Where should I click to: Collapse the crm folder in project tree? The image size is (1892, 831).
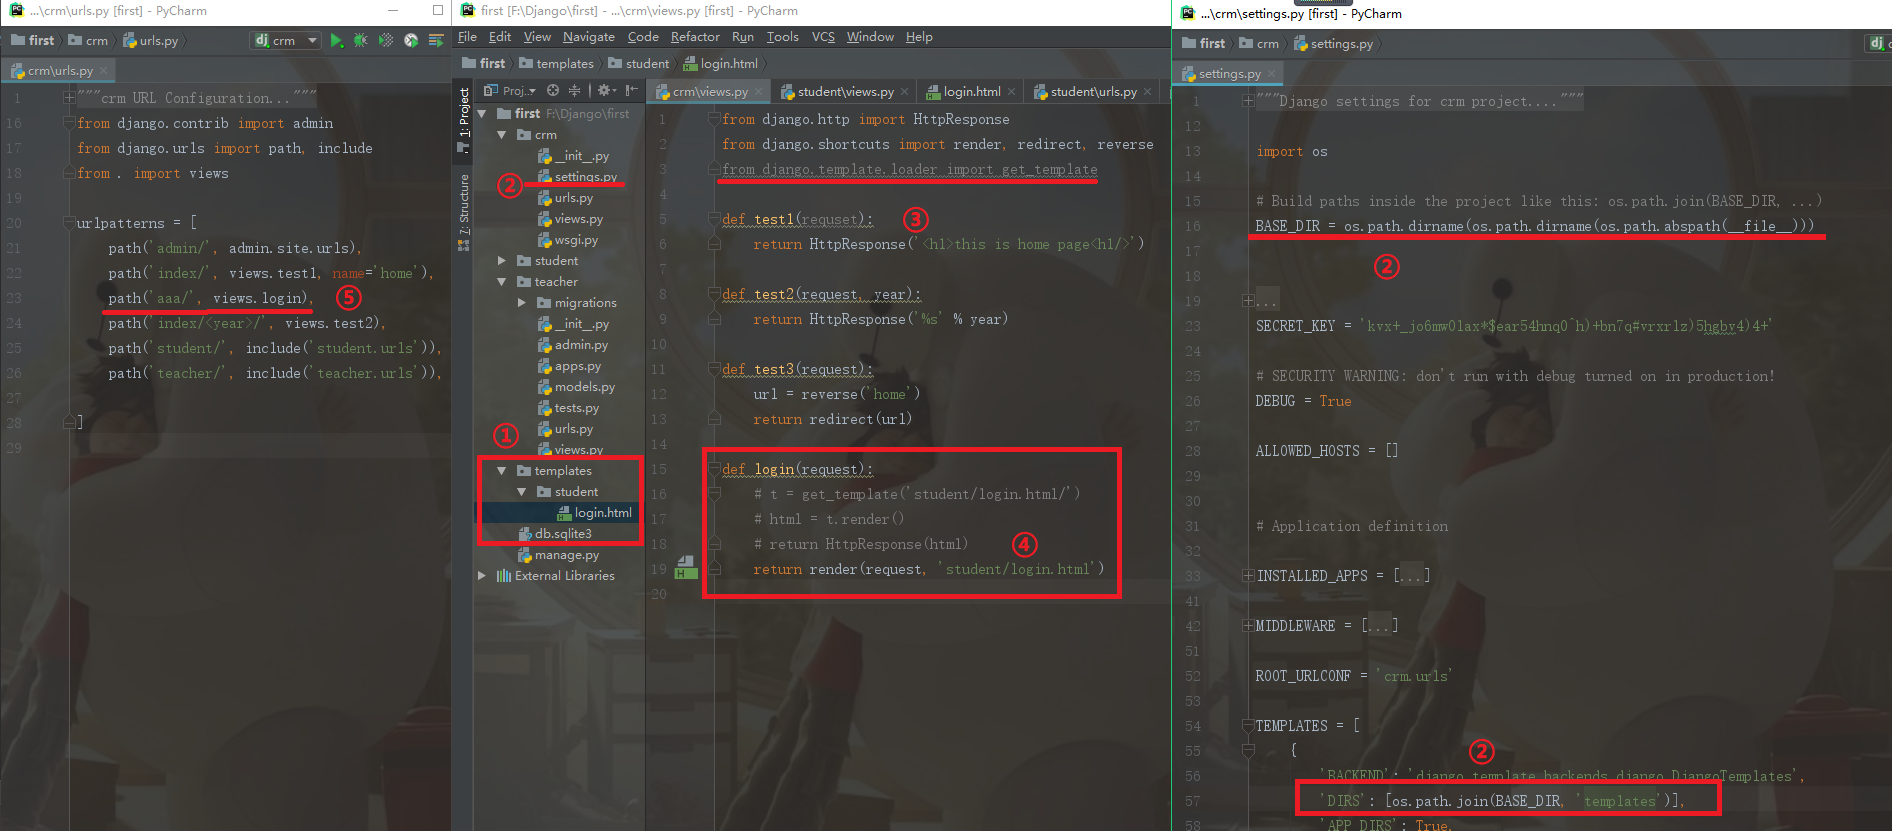(x=502, y=135)
